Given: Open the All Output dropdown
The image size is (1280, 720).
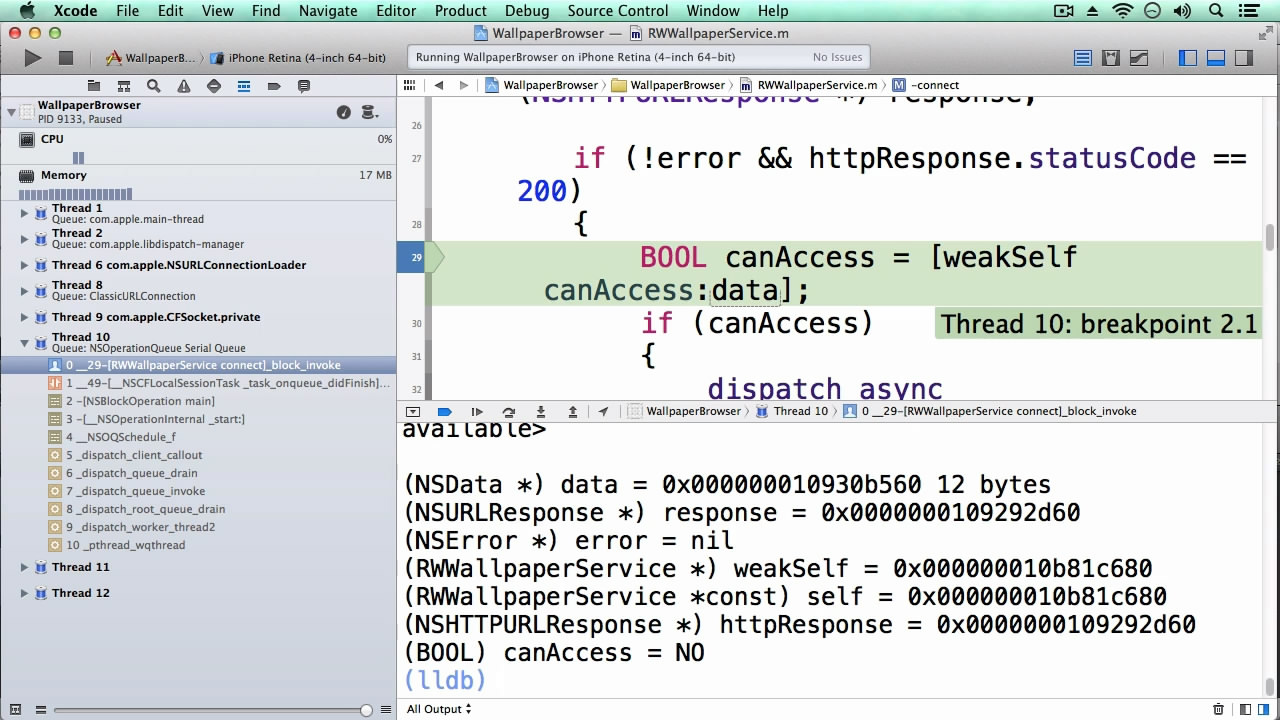Looking at the screenshot, I should coord(439,709).
